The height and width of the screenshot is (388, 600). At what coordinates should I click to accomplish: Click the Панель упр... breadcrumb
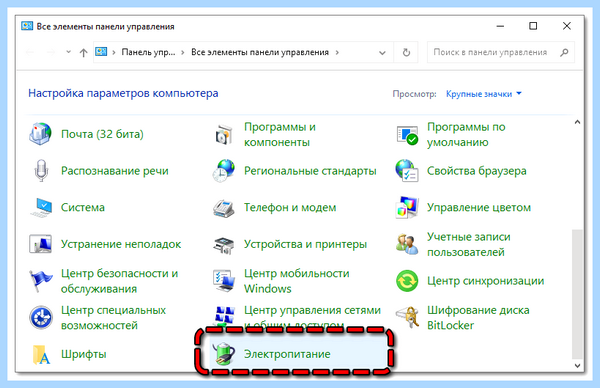click(148, 52)
